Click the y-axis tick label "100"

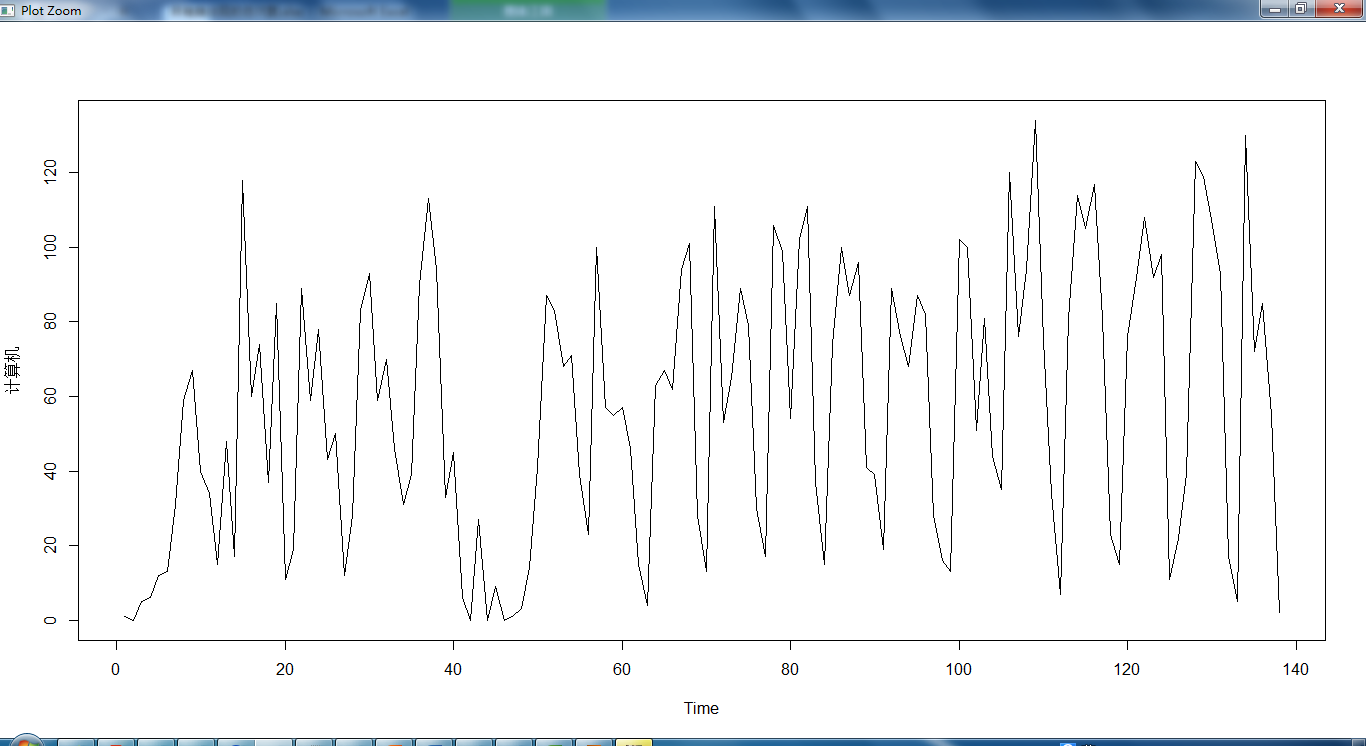(50, 247)
